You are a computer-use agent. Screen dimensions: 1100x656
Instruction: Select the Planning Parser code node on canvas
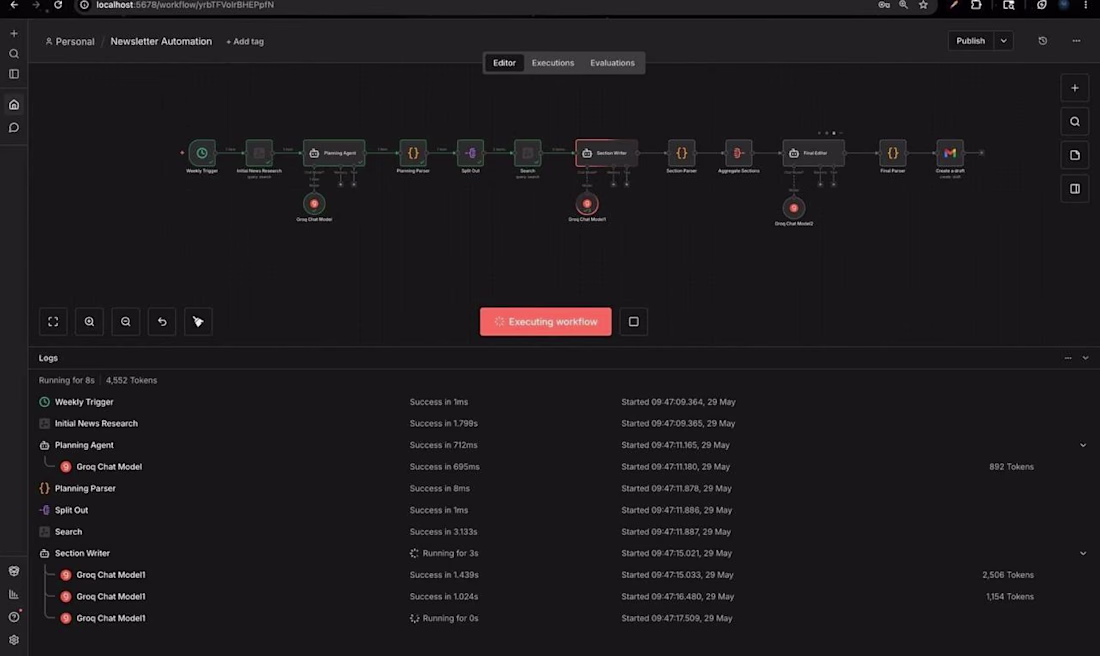[413, 153]
